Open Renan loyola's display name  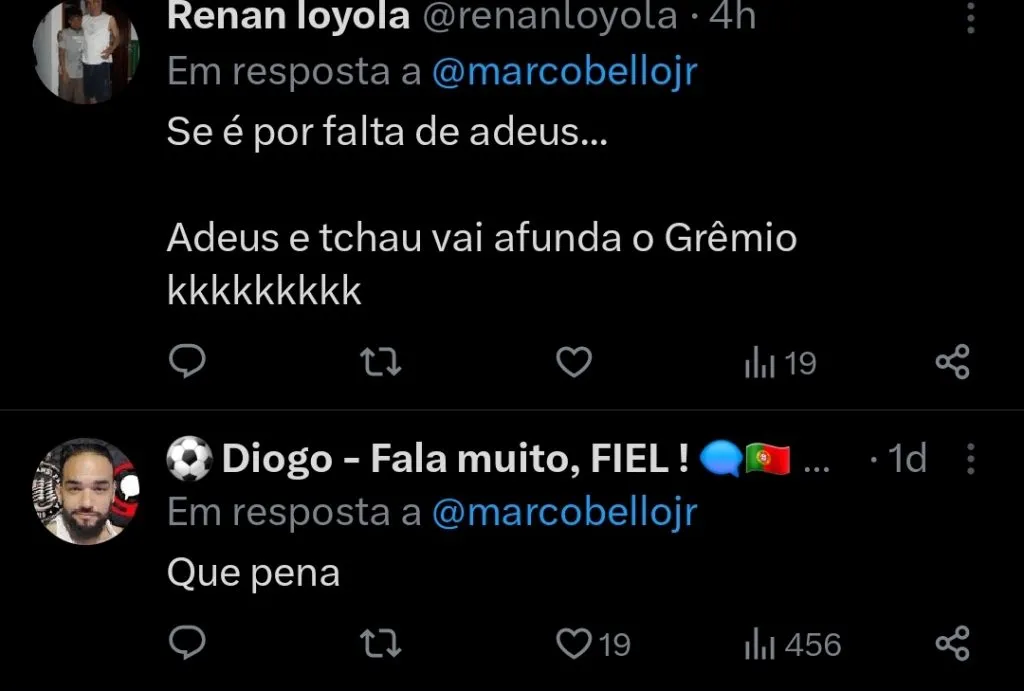click(x=290, y=15)
